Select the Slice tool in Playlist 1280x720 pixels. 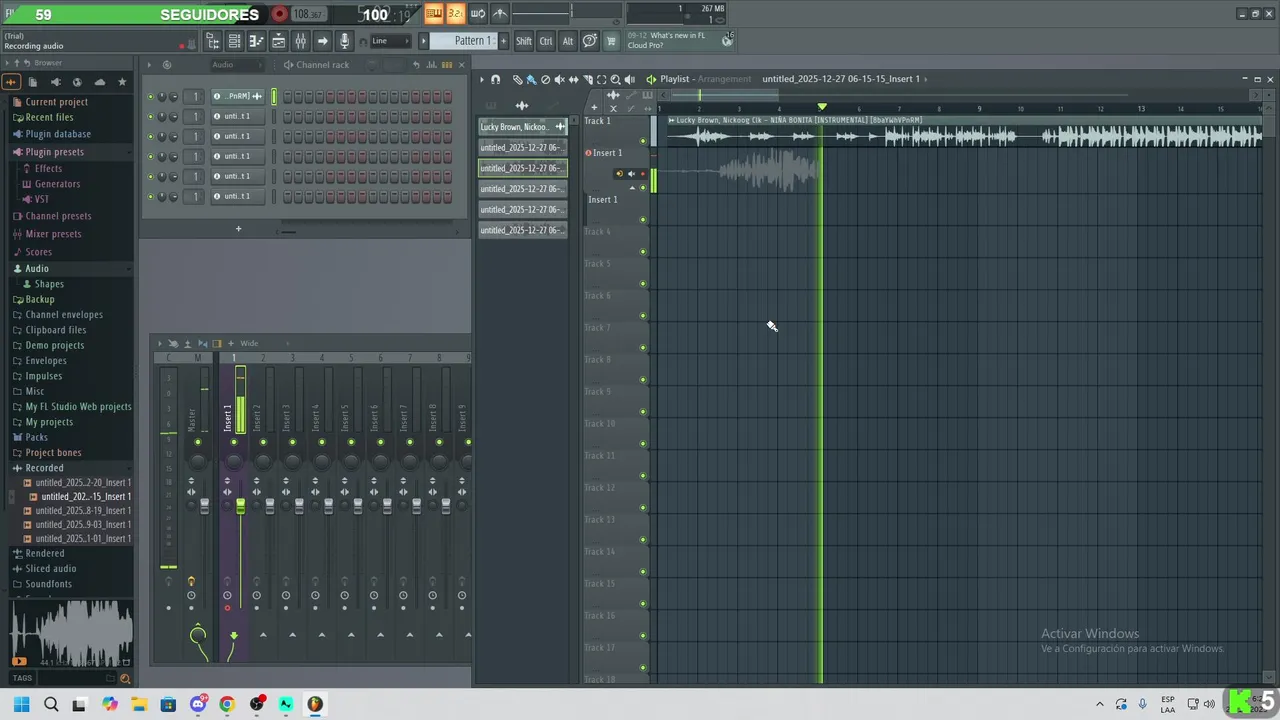tap(587, 79)
